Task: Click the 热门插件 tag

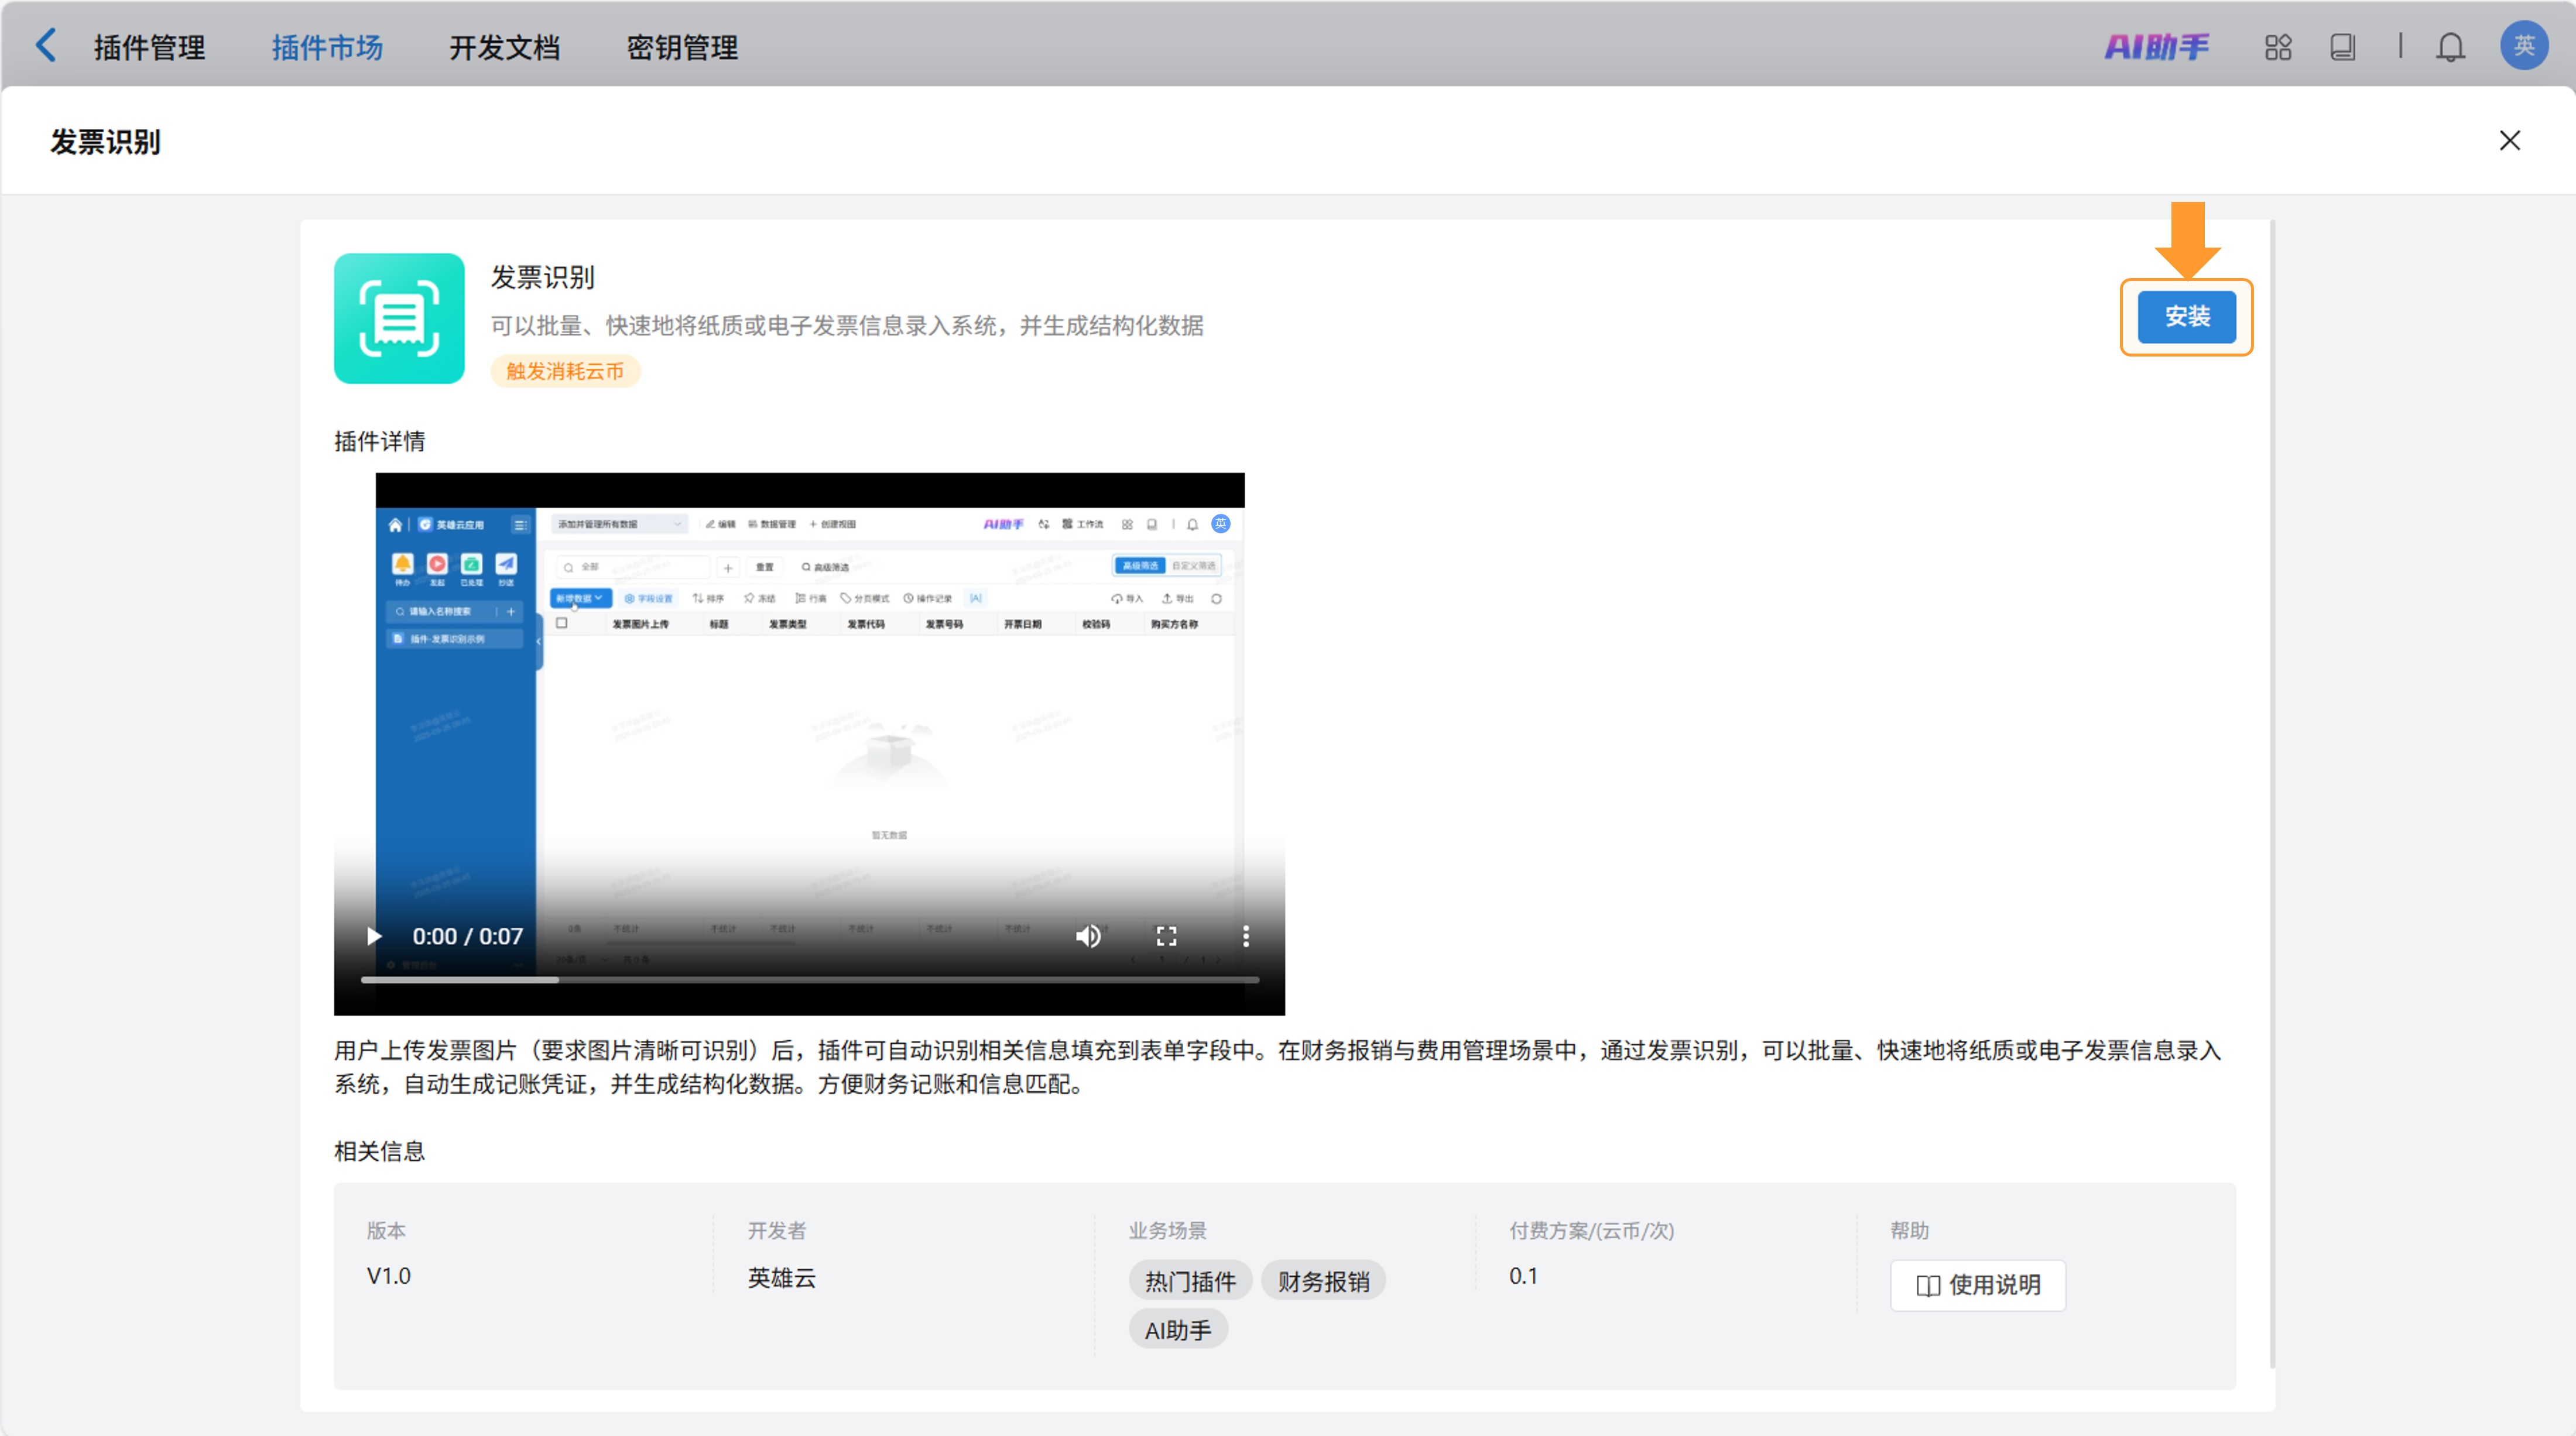Action: 1190,1281
